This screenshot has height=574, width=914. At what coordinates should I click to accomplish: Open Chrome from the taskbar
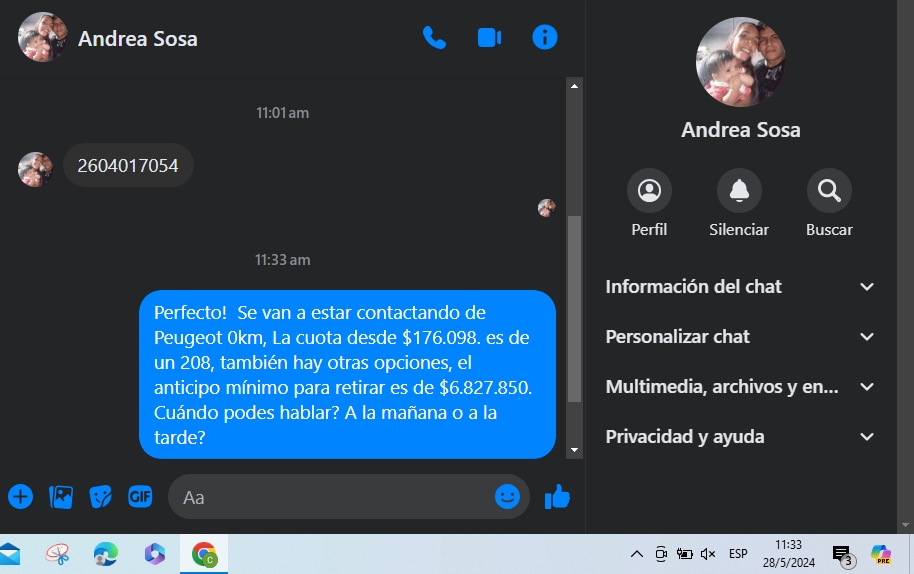pos(204,554)
